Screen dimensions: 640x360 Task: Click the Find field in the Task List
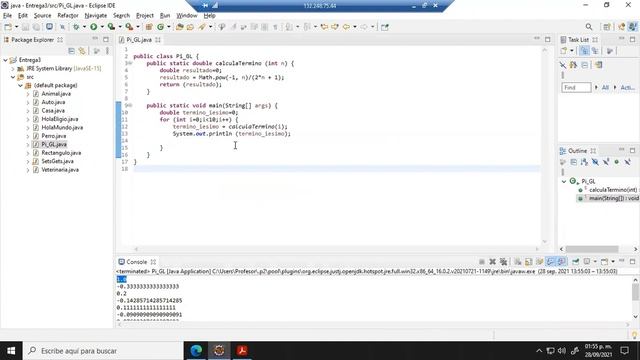click(576, 87)
